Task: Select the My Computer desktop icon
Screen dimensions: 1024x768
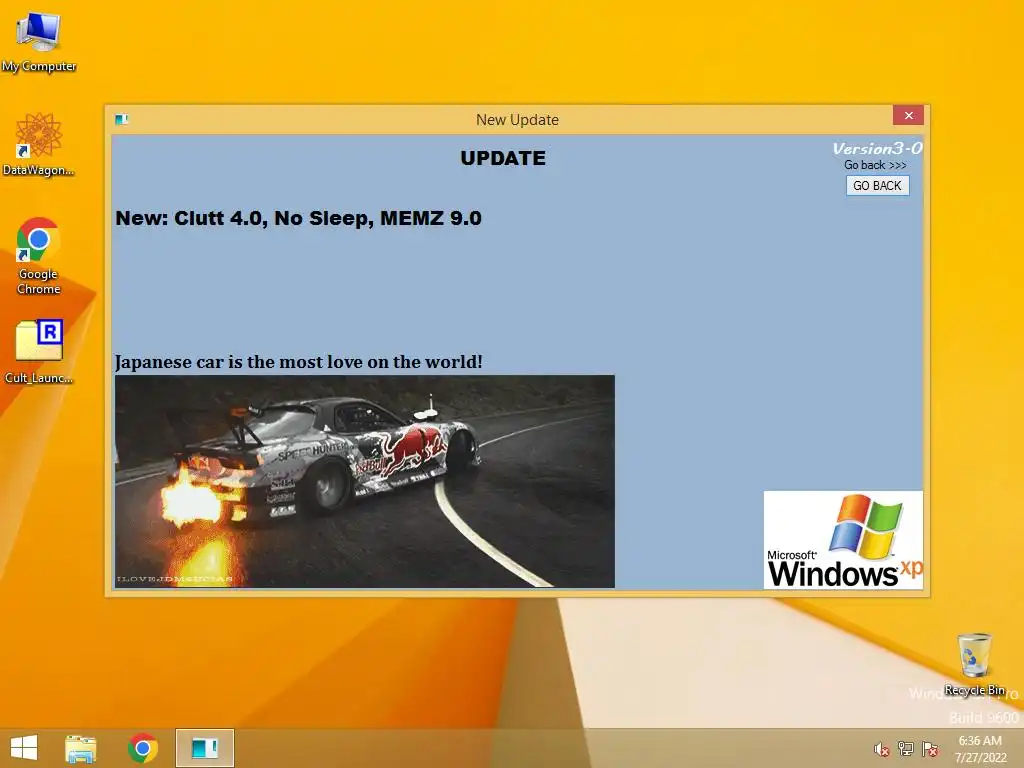Action: 39,42
